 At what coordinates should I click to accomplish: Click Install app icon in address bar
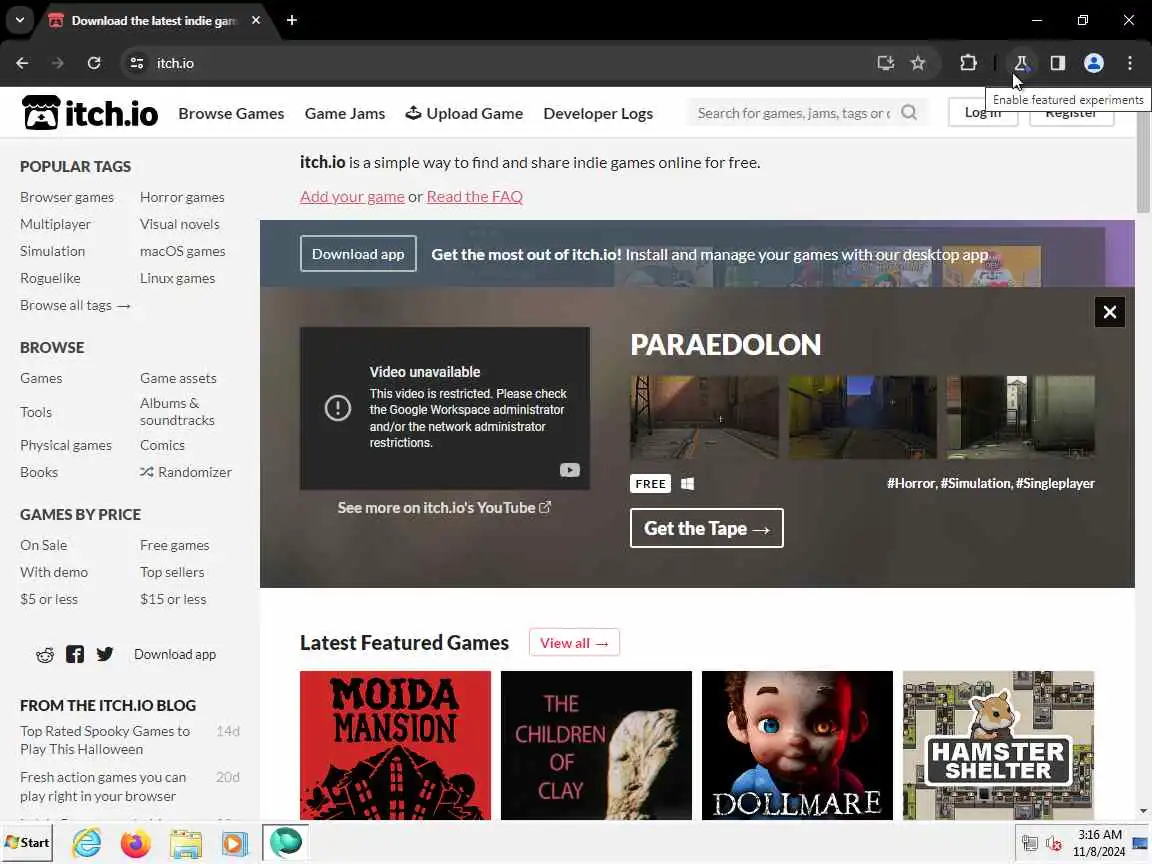tap(886, 63)
